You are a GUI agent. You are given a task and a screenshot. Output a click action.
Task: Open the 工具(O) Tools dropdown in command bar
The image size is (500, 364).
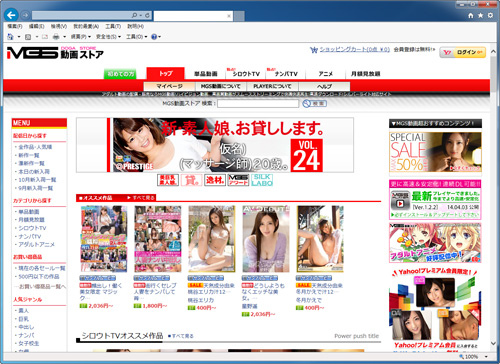pyautogui.click(x=136, y=37)
